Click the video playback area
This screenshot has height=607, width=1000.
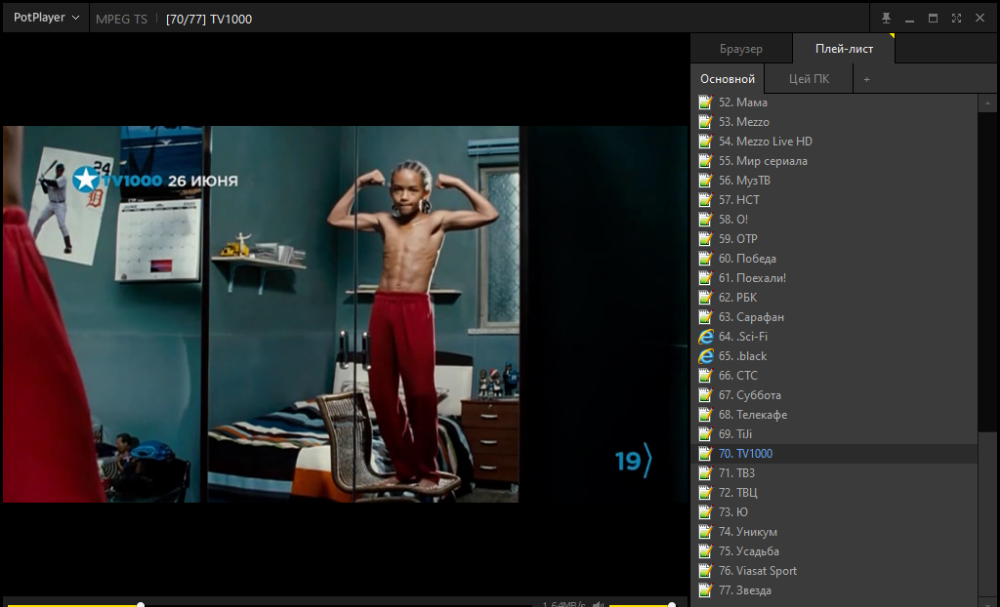[x=345, y=314]
